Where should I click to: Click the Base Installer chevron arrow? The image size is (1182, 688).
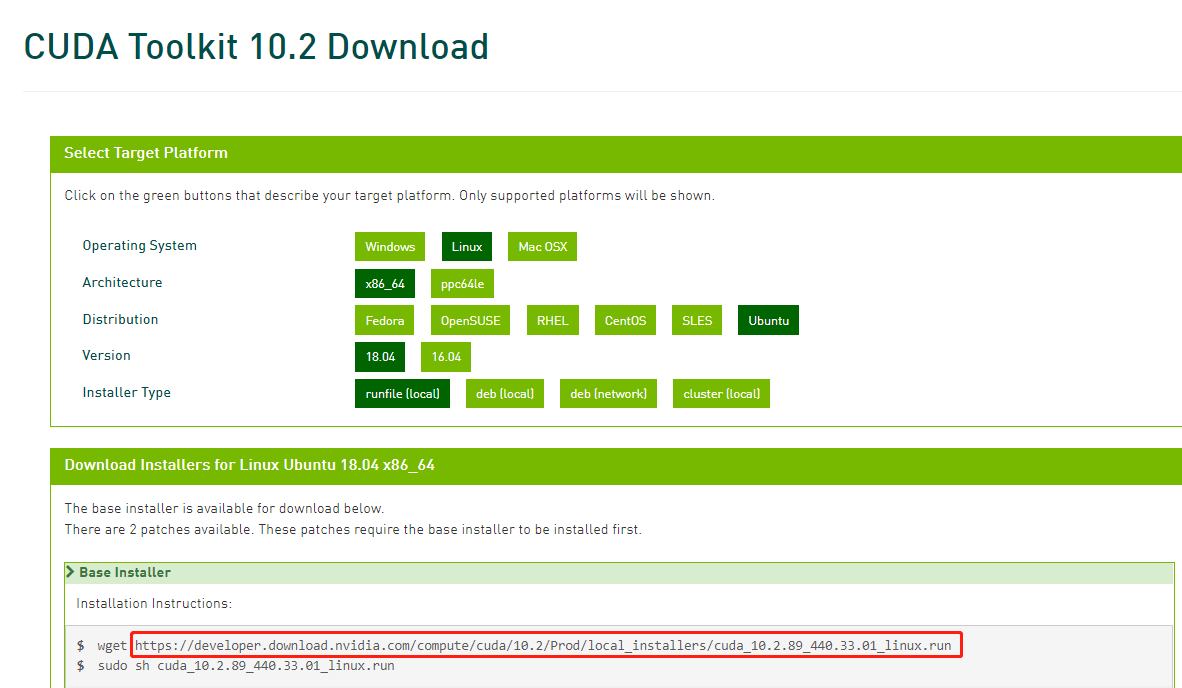[x=70, y=572]
